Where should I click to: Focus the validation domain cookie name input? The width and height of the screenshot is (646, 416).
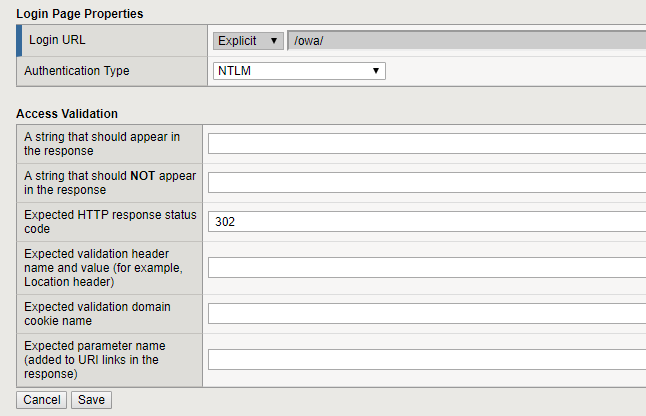pyautogui.click(x=427, y=313)
